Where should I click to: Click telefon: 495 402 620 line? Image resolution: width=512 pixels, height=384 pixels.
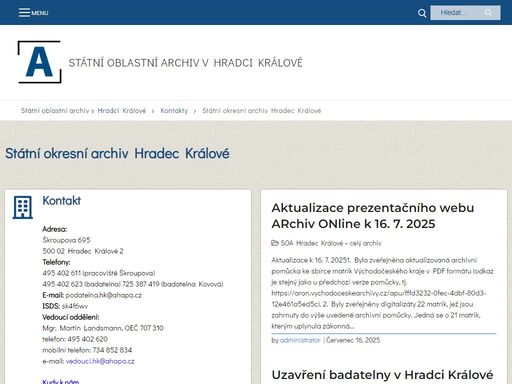75,339
